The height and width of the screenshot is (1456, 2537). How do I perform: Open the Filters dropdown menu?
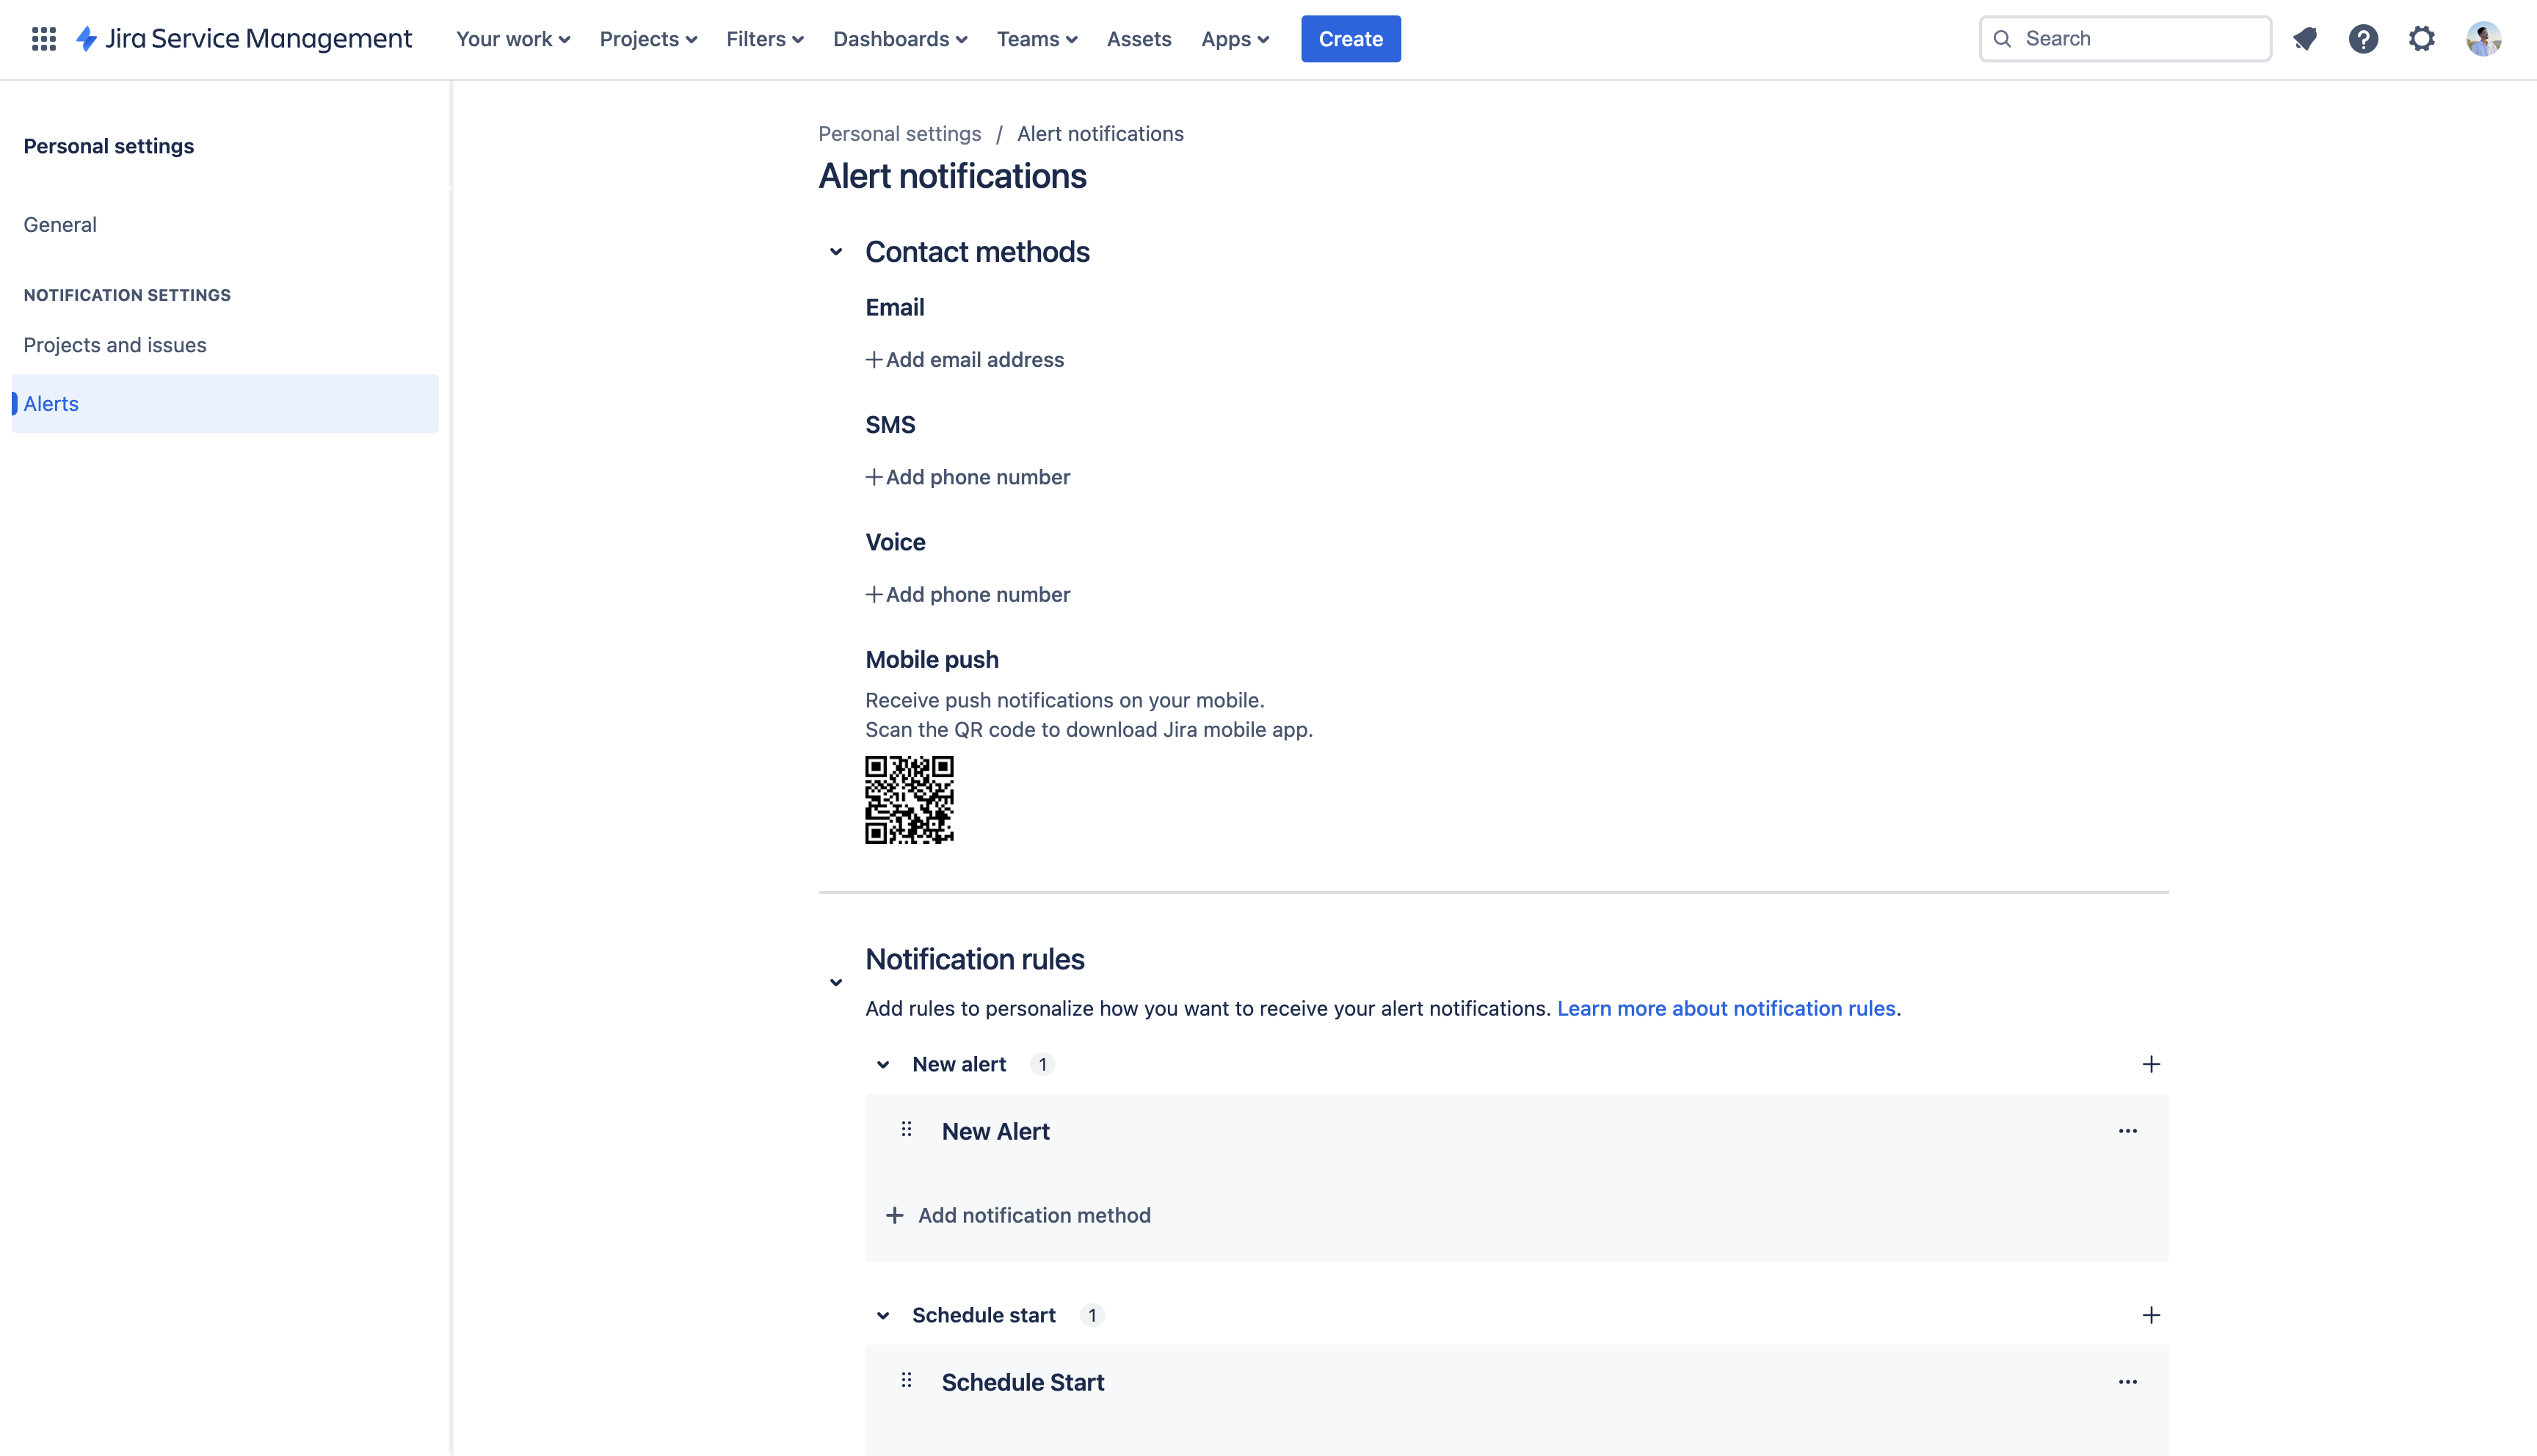(x=765, y=39)
